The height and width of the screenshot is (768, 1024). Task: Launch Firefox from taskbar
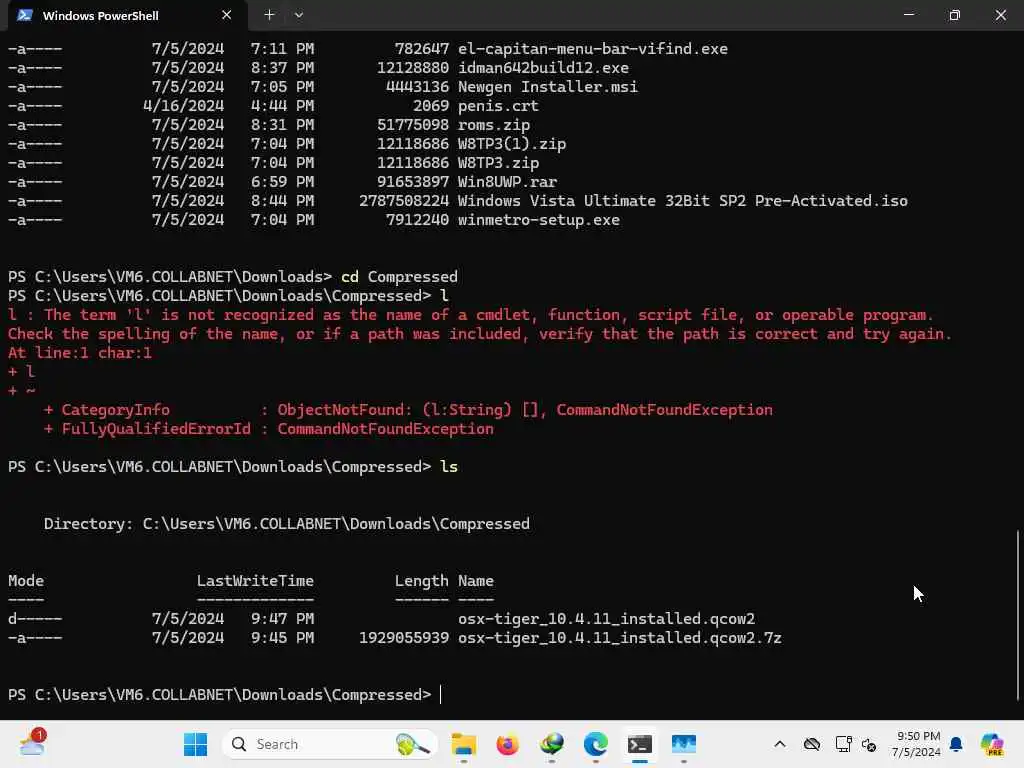507,744
